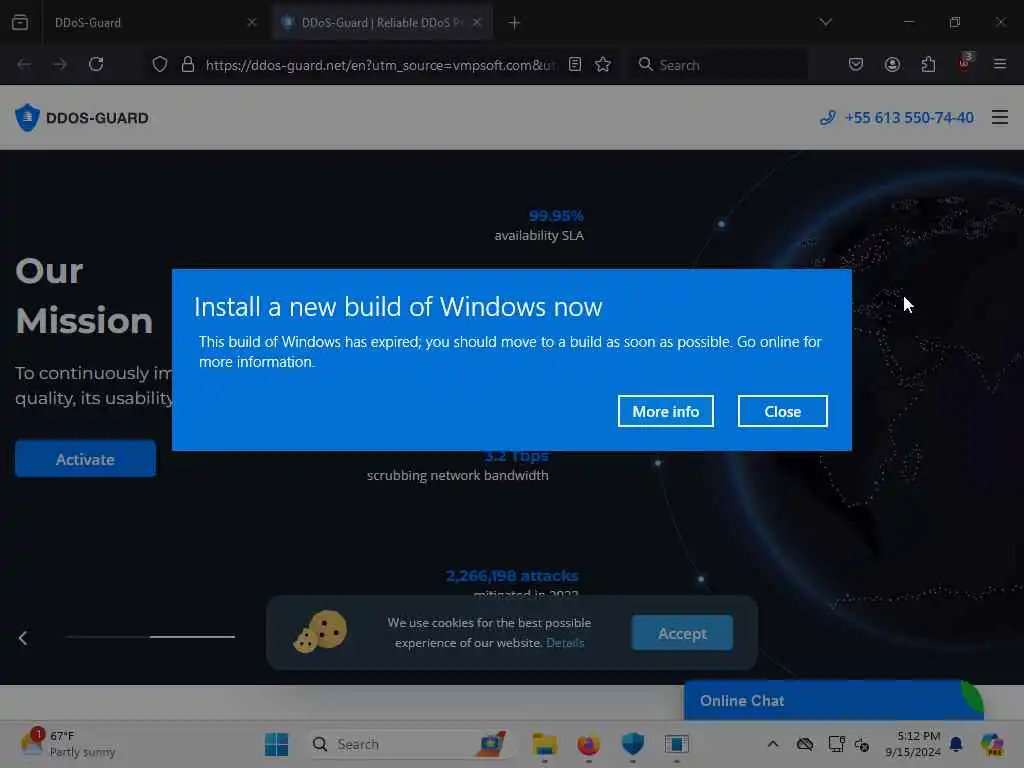Open the weather widget 67°F

pos(69,743)
